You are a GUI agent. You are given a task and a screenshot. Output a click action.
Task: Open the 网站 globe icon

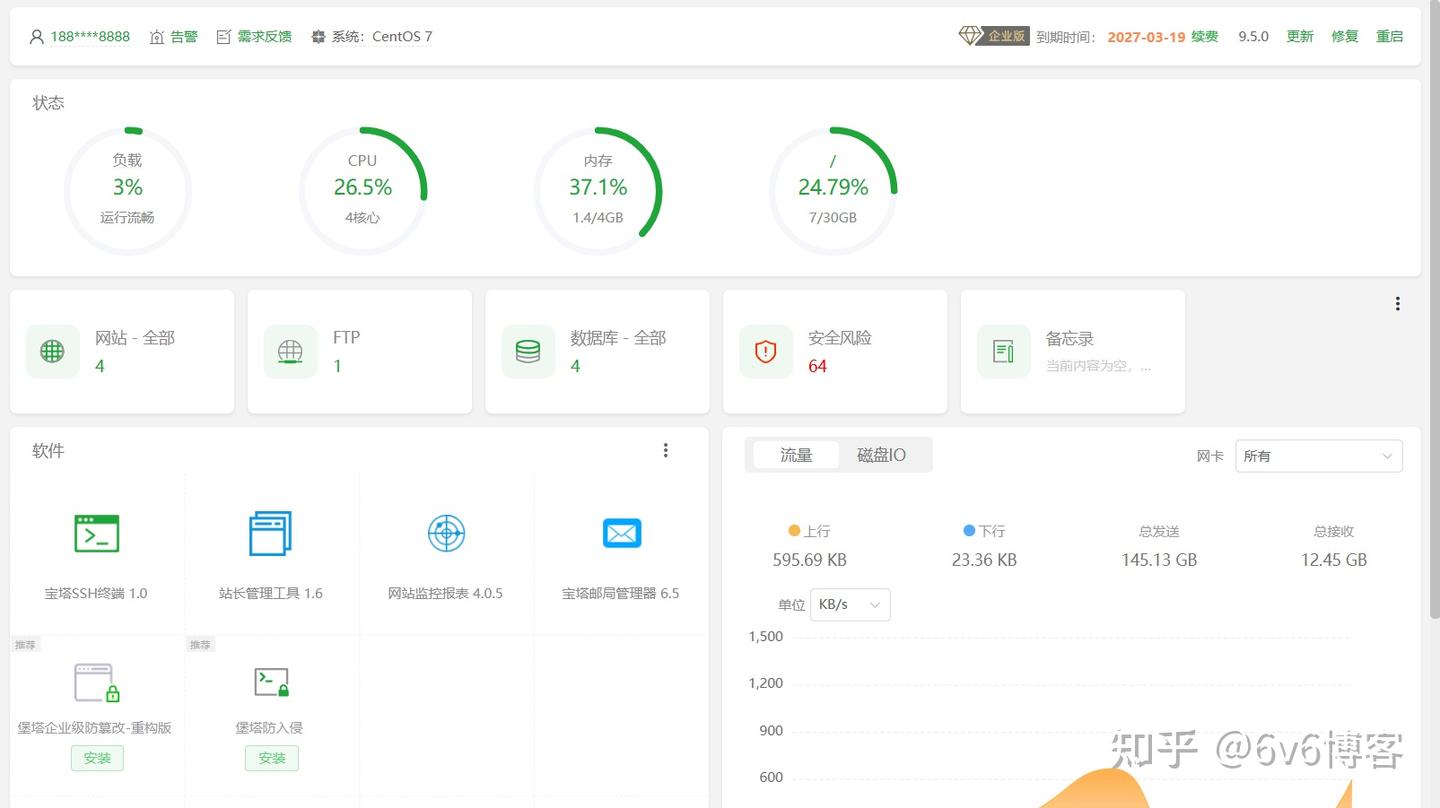[52, 351]
